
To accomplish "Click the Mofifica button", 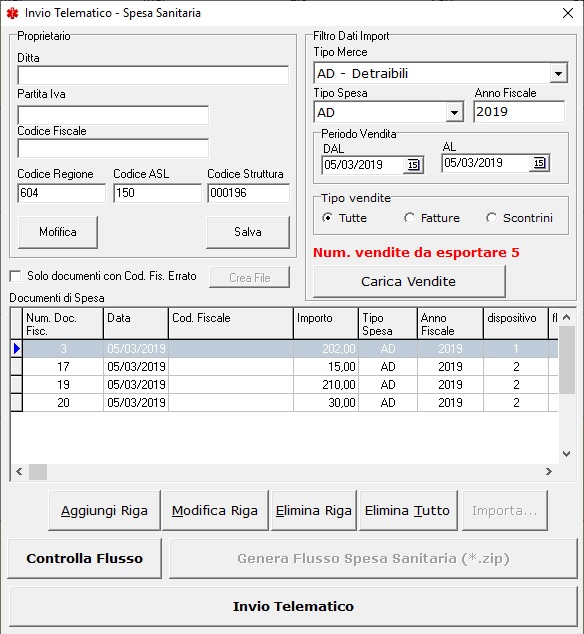I will click(x=58, y=232).
